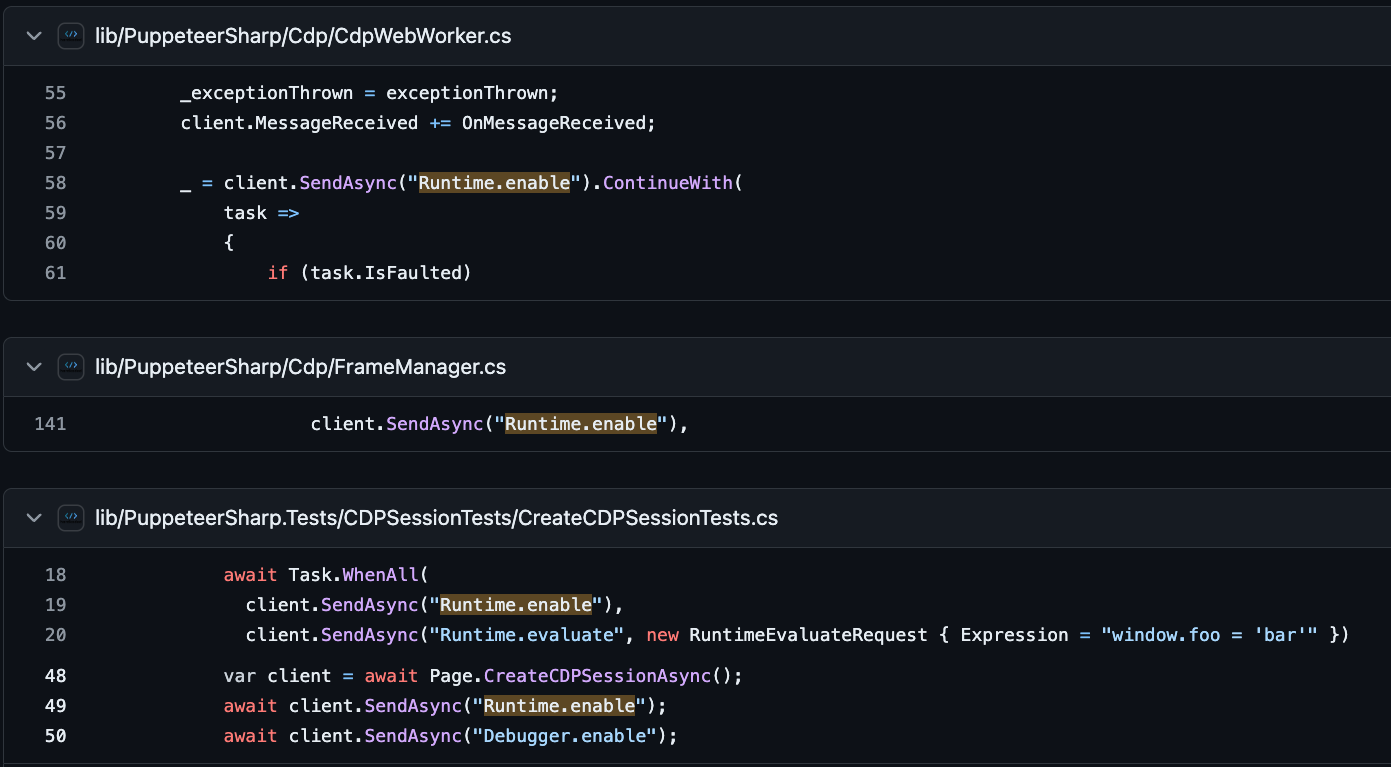Collapse the FrameManager.cs result chevron
Viewport: 1391px width, 767px height.
(34, 367)
